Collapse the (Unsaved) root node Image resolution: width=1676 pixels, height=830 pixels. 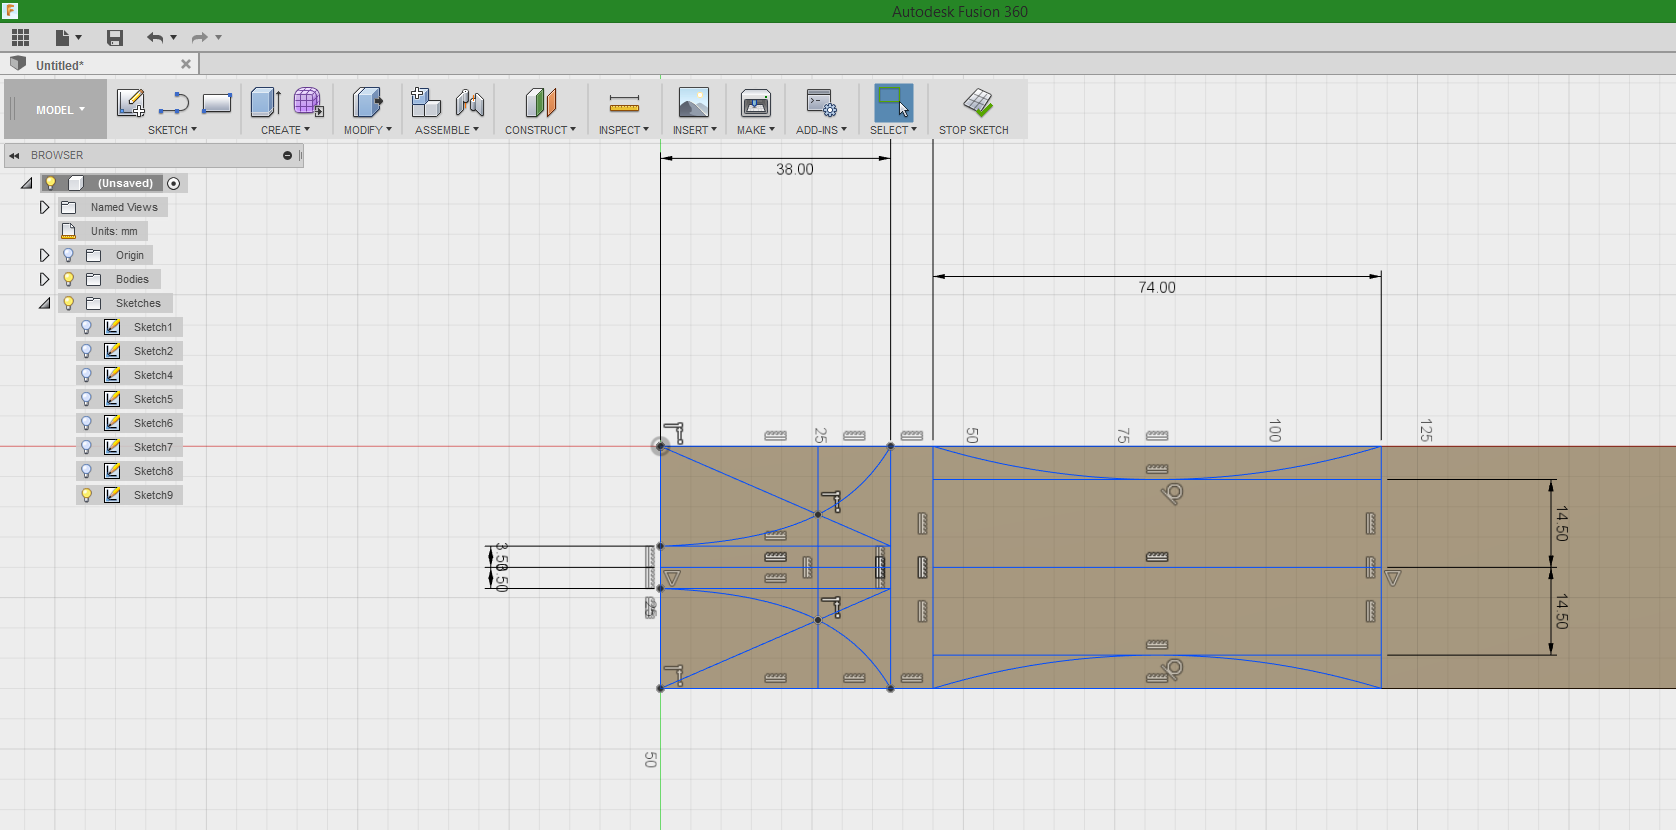(x=27, y=184)
